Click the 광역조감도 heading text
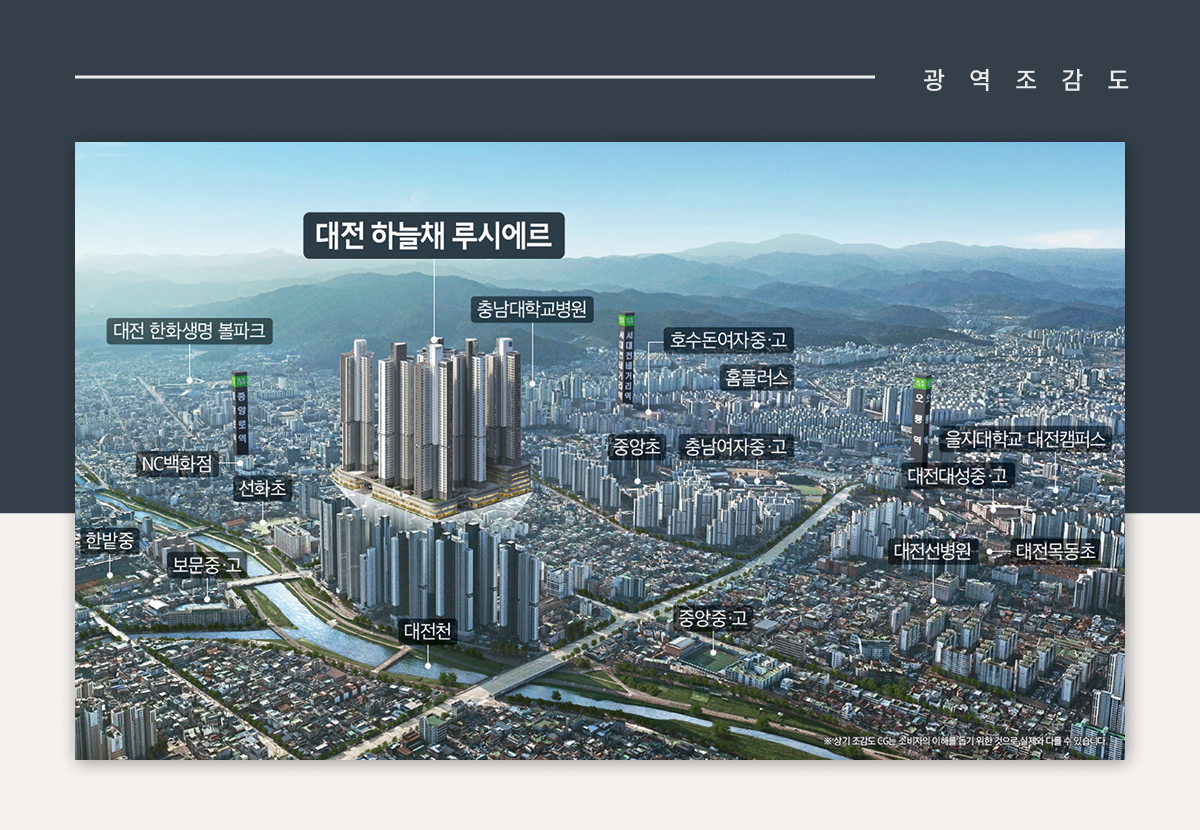 click(1025, 81)
